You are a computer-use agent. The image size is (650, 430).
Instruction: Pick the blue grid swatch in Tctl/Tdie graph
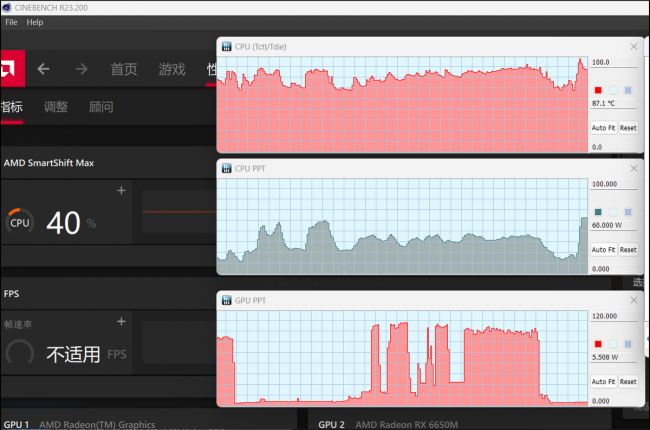pyautogui.click(x=628, y=90)
